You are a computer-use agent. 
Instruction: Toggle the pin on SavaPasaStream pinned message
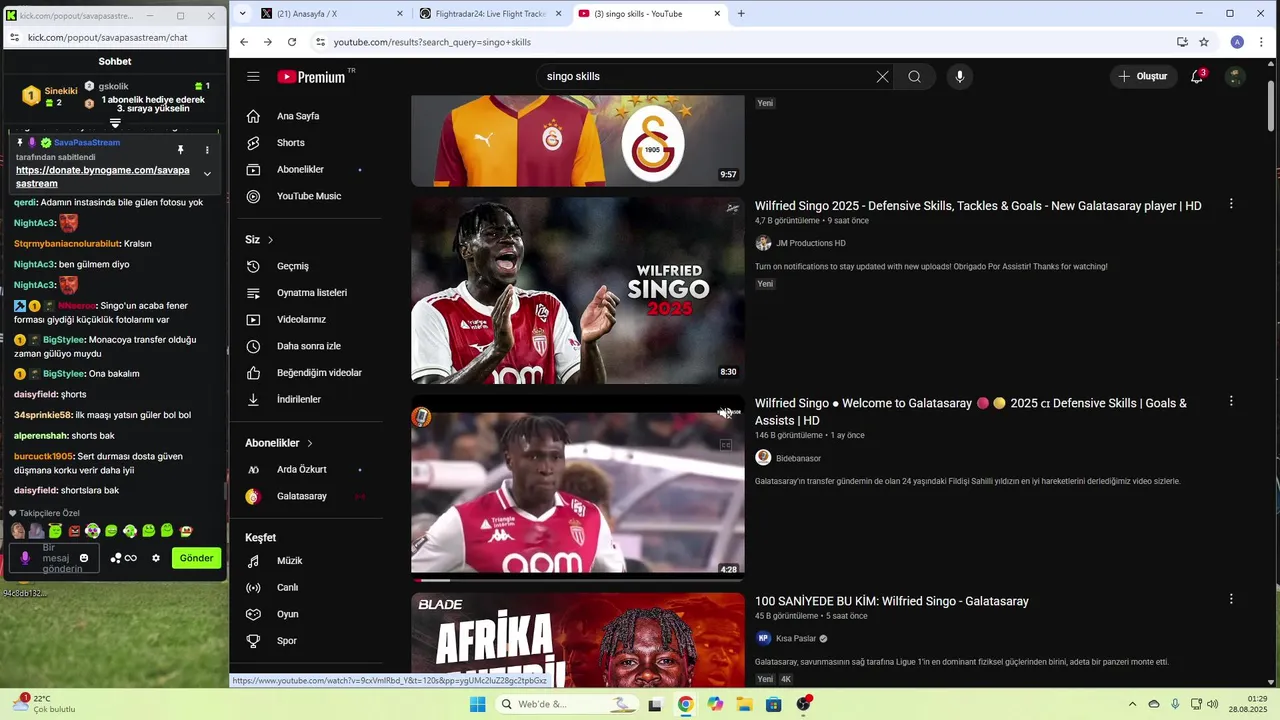point(181,150)
